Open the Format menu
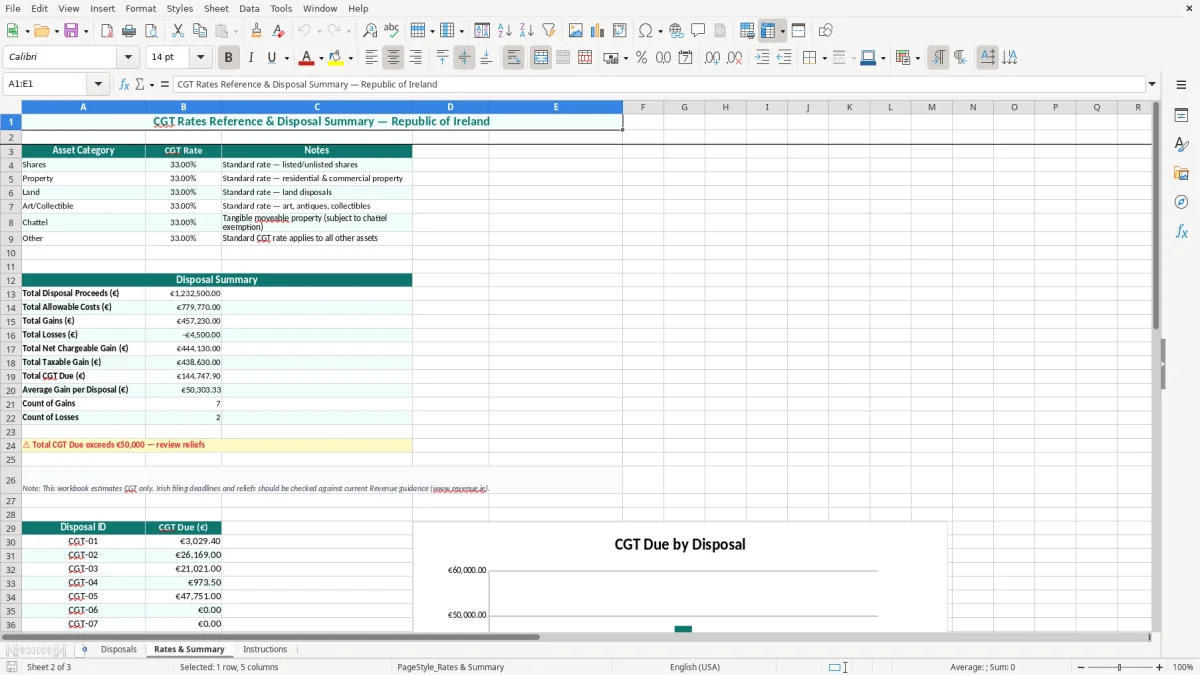The image size is (1200, 675). [x=141, y=8]
